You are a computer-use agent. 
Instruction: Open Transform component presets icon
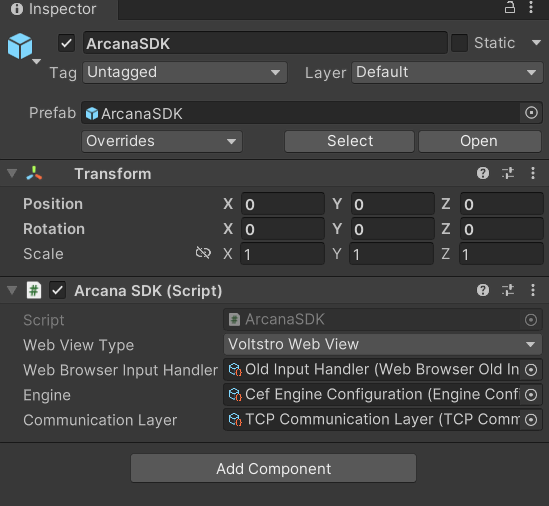click(508, 173)
